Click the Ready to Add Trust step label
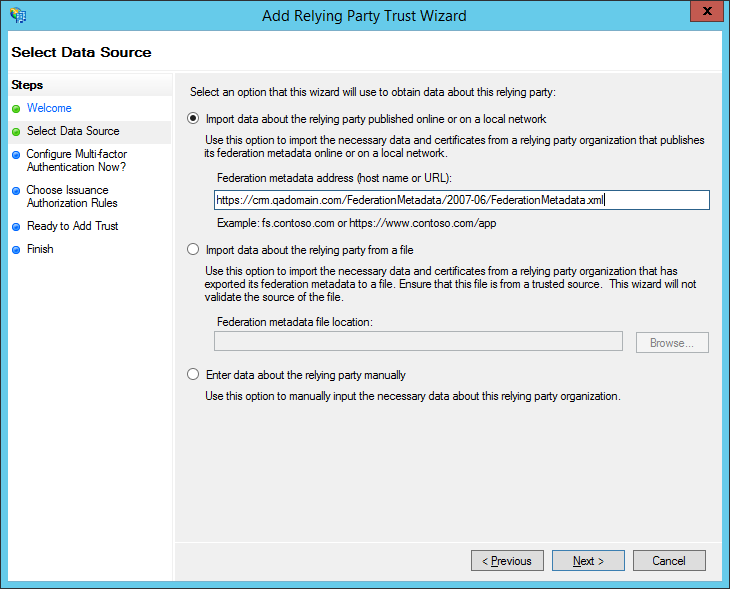The width and height of the screenshot is (730, 589). (72, 227)
